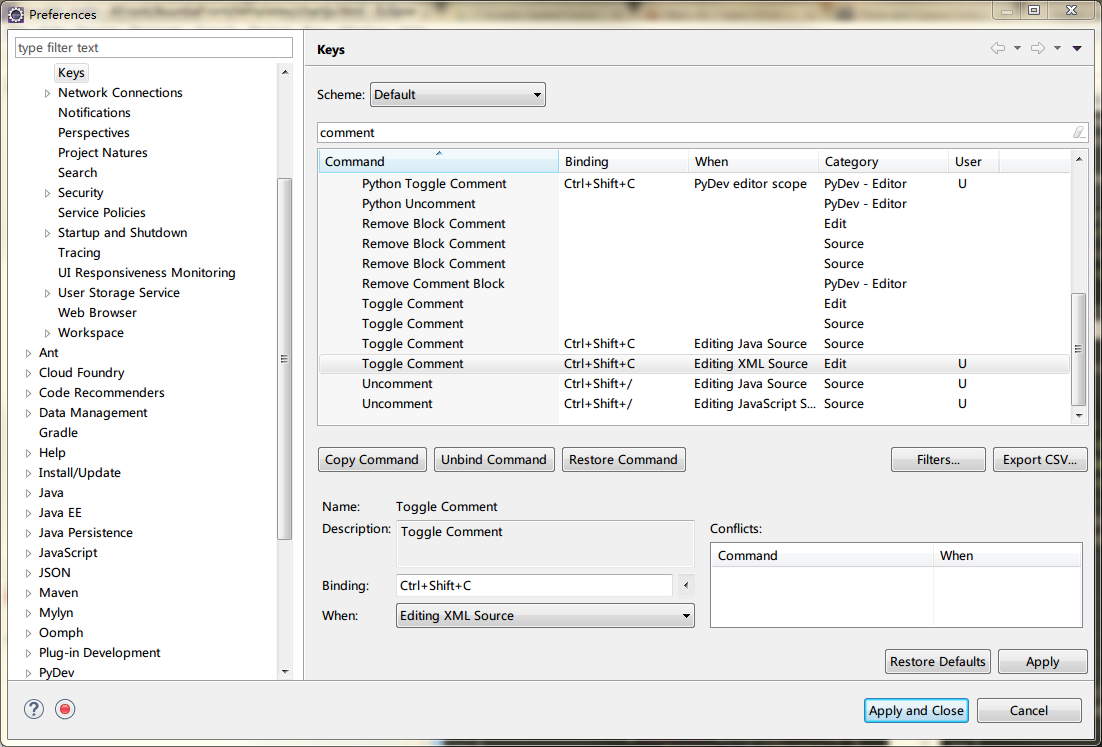The width and height of the screenshot is (1102, 747).
Task: Select the Project Natures preference page
Action: (103, 152)
